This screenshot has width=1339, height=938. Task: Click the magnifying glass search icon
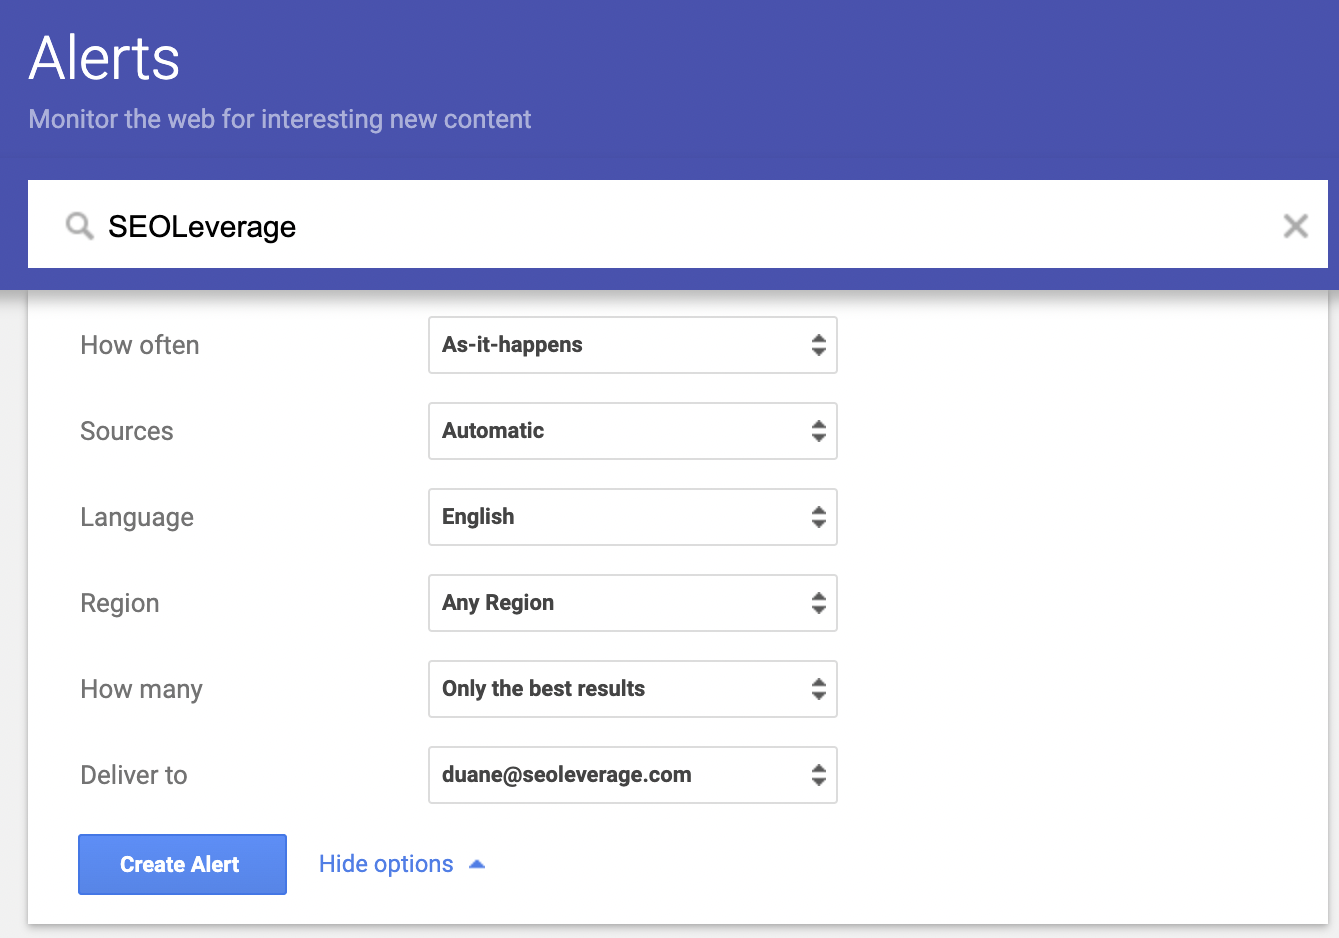[80, 226]
